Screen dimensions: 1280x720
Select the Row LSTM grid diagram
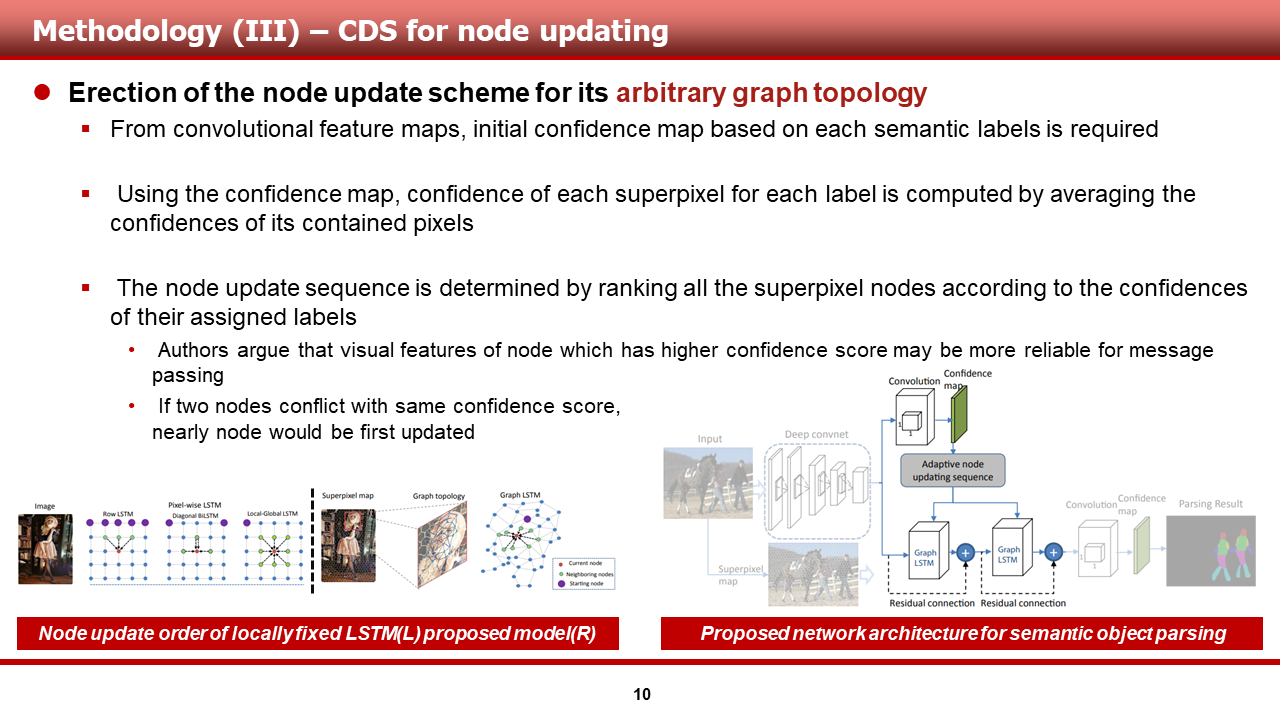pos(118,550)
